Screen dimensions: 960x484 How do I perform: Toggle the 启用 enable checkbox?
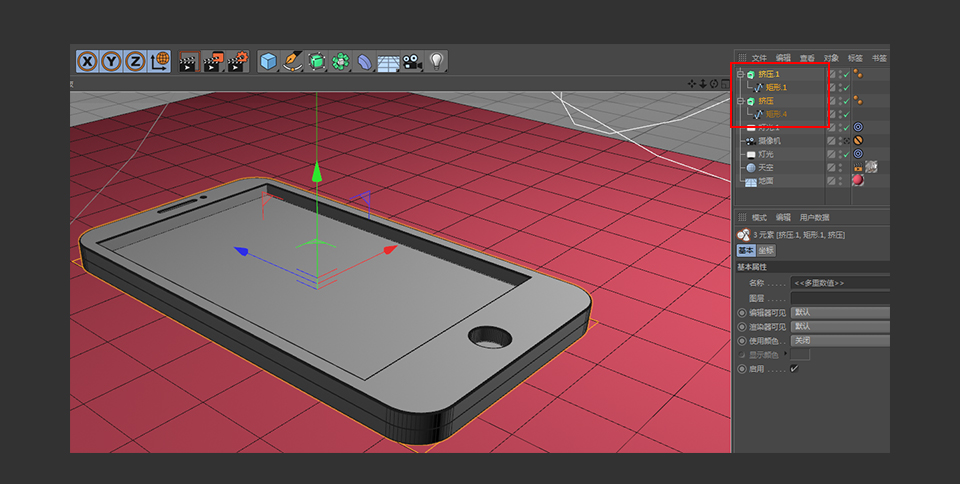794,369
